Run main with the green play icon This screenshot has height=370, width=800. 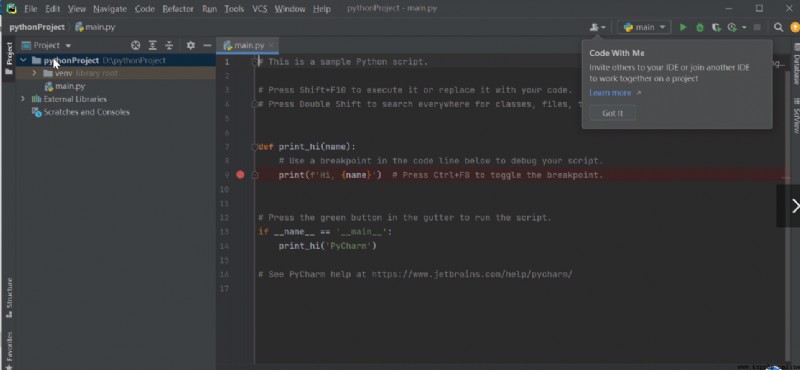coord(683,28)
